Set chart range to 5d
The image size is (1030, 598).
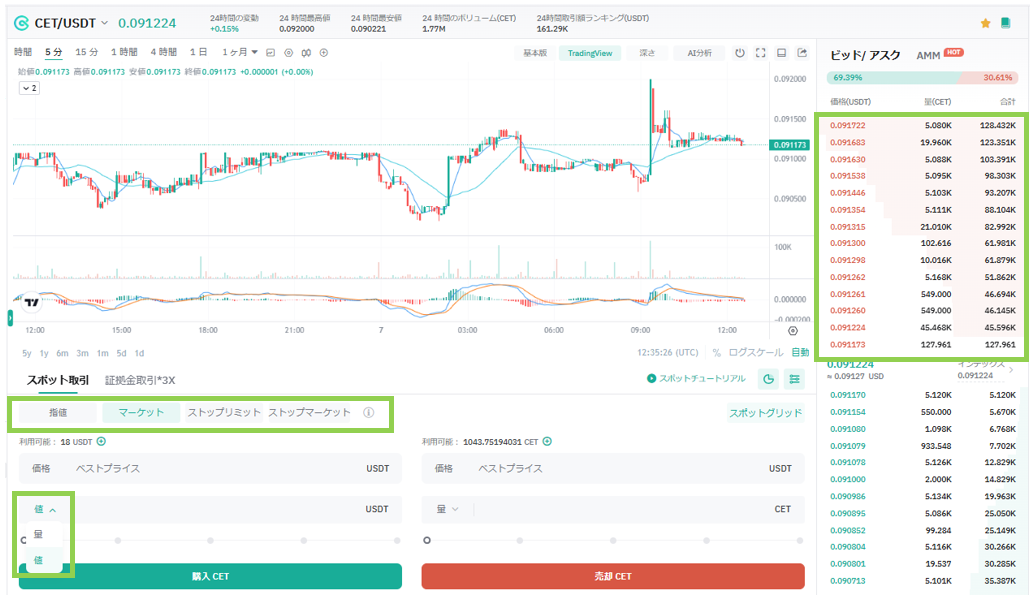(122, 353)
